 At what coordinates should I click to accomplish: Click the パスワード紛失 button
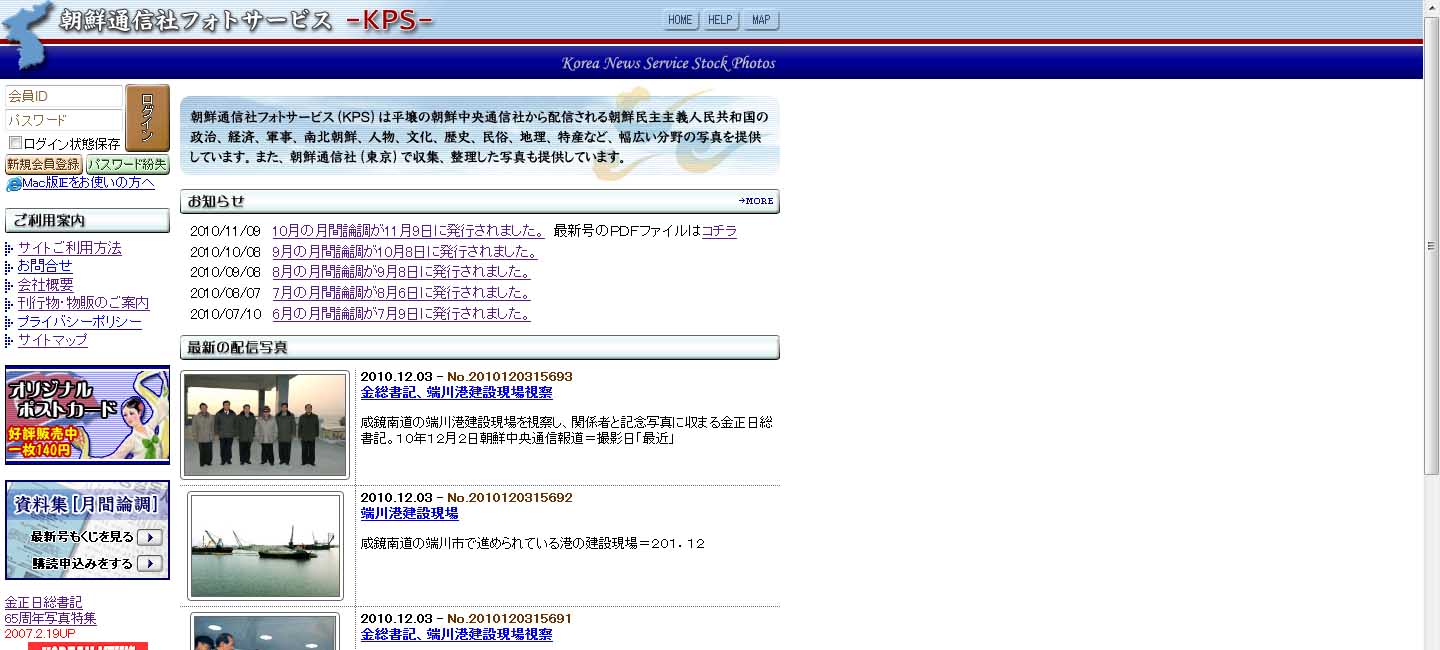pos(127,164)
